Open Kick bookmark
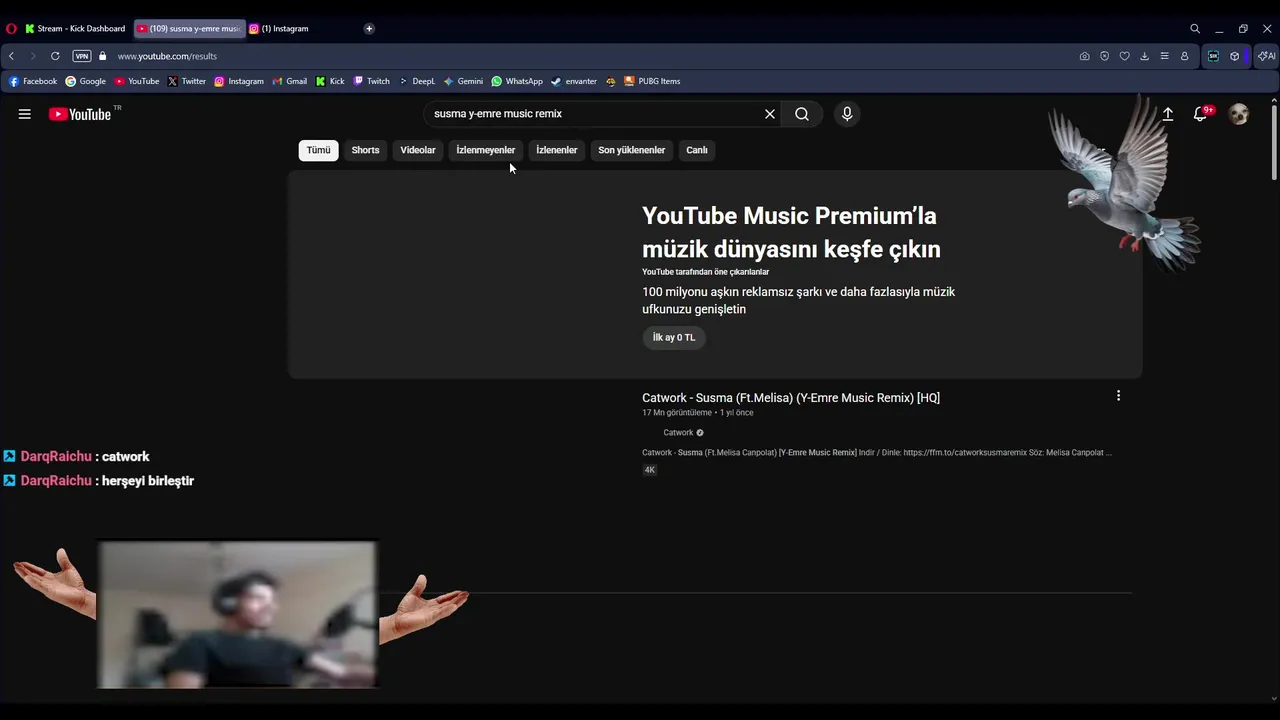Viewport: 1280px width, 720px height. [x=330, y=81]
